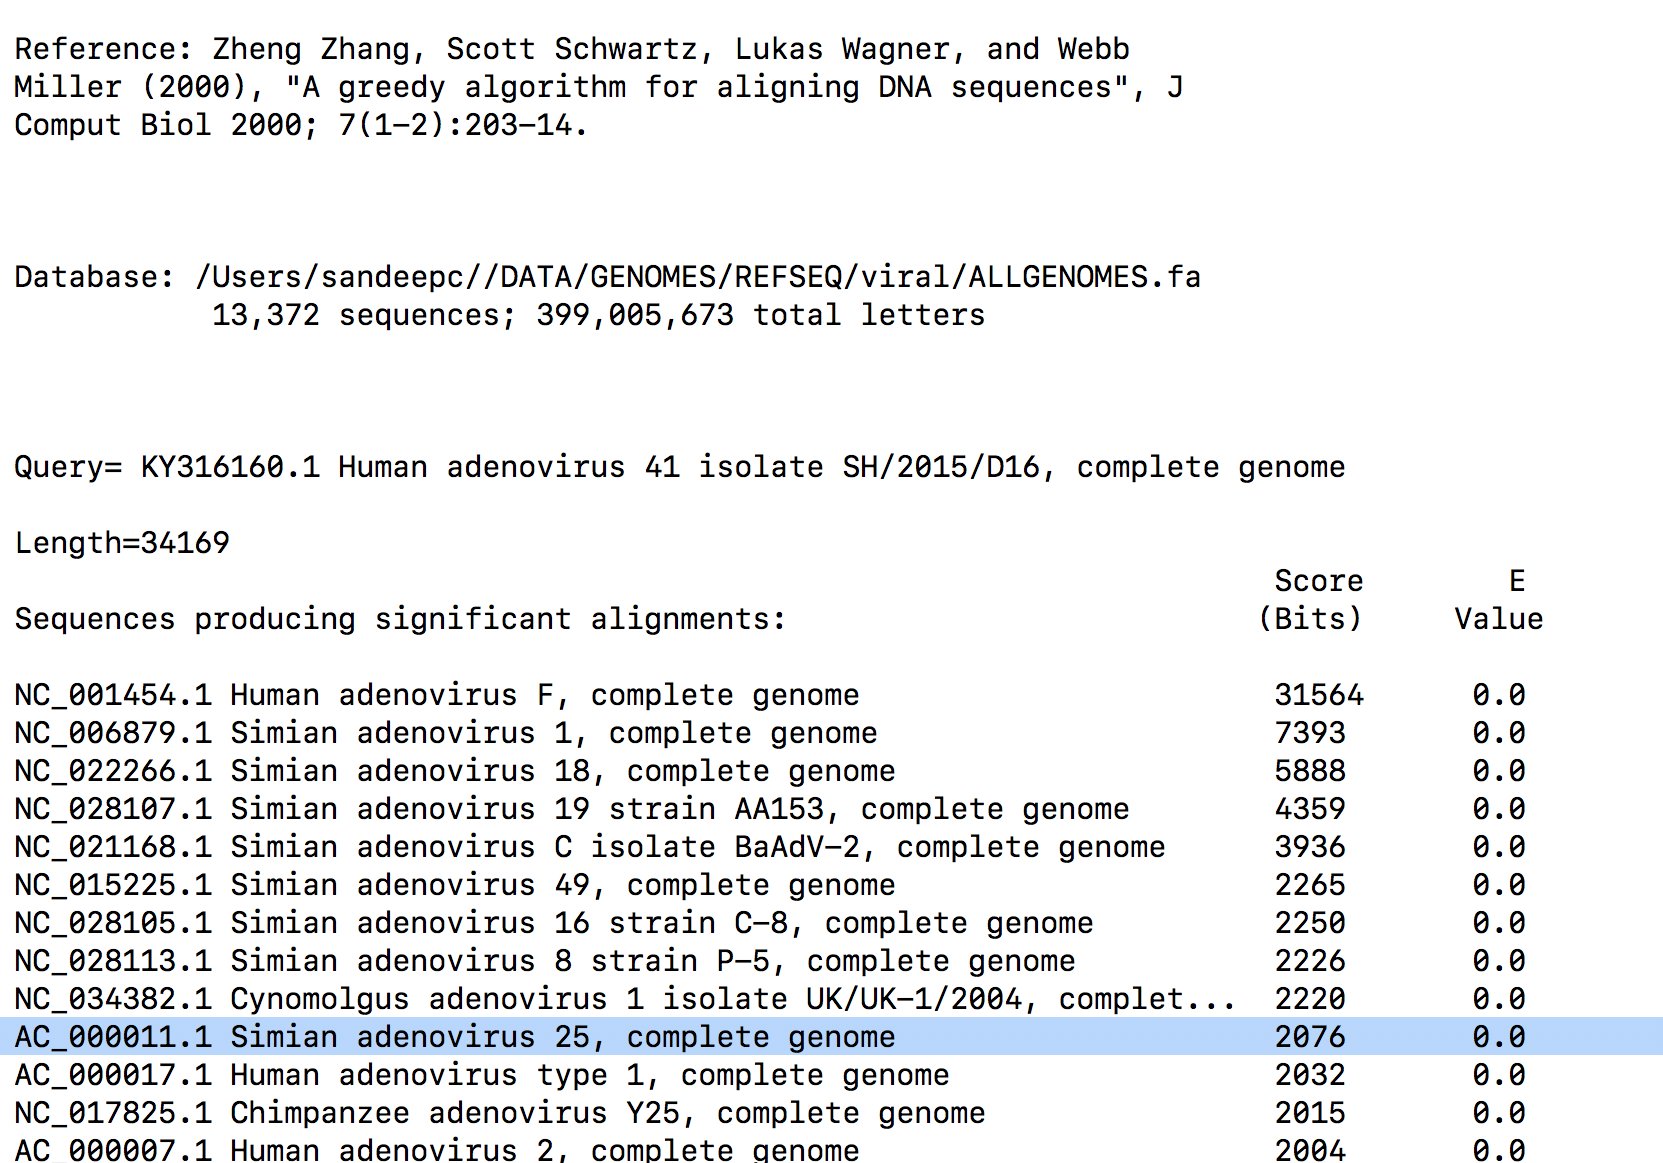Select Simian adenovirus 8 strain P-5 row
Image resolution: width=1663 pixels, height=1163 pixels.
point(544,961)
